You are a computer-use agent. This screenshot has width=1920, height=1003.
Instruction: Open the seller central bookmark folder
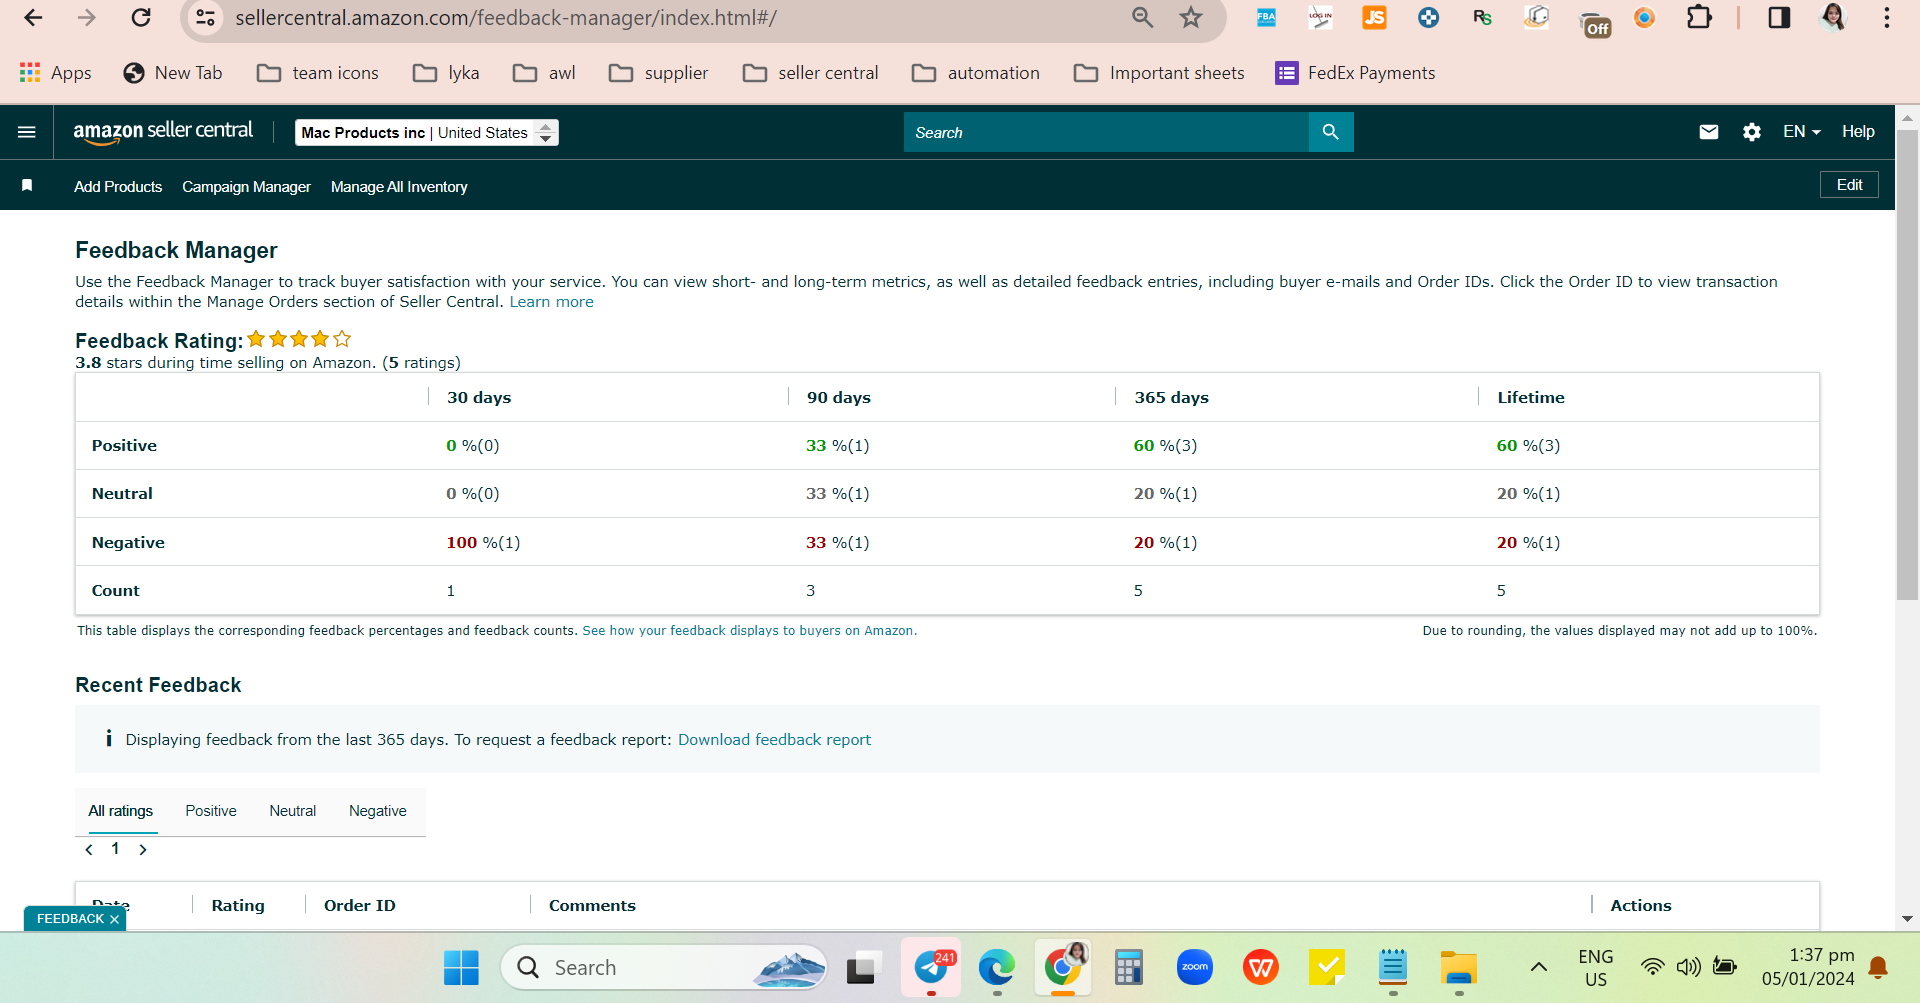pos(811,73)
